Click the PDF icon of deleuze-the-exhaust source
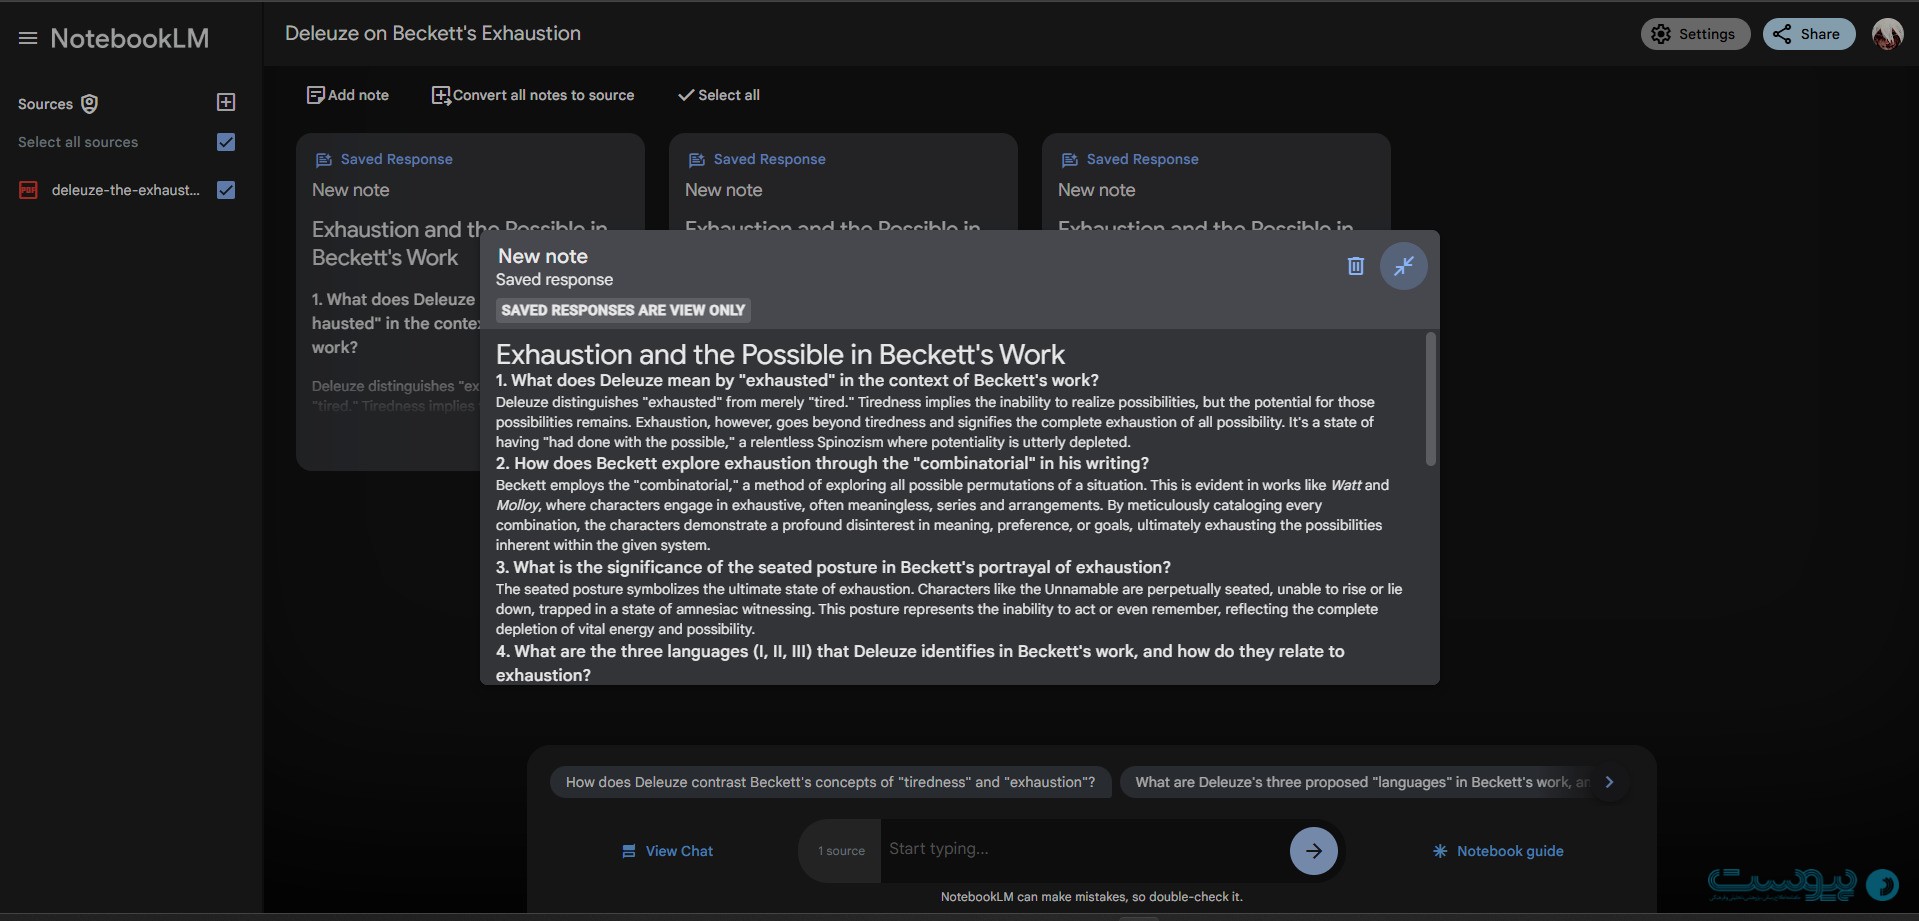The height and width of the screenshot is (921, 1919). tap(28, 190)
